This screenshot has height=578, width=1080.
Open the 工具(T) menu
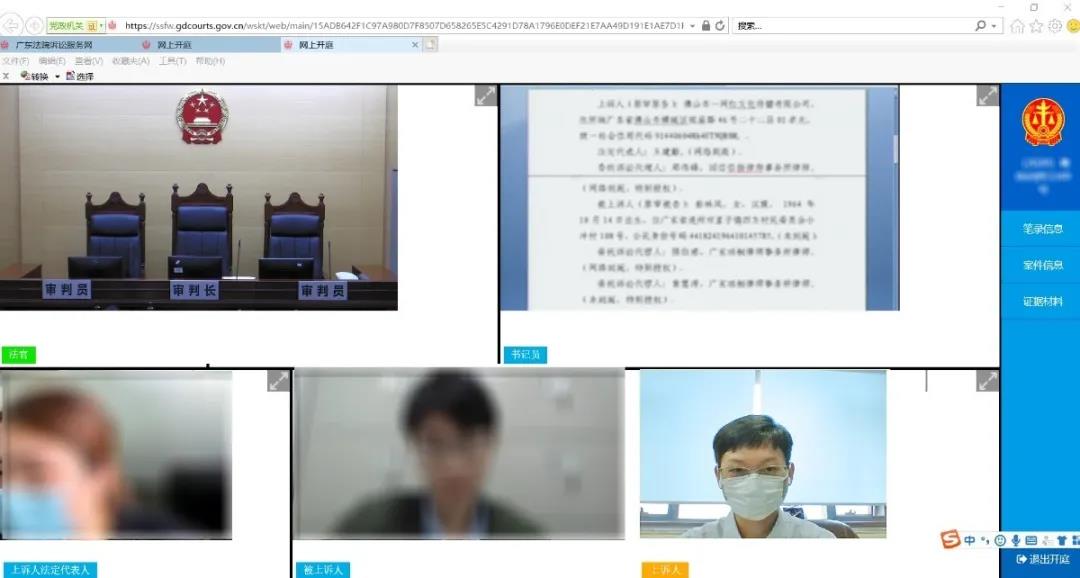(x=172, y=61)
